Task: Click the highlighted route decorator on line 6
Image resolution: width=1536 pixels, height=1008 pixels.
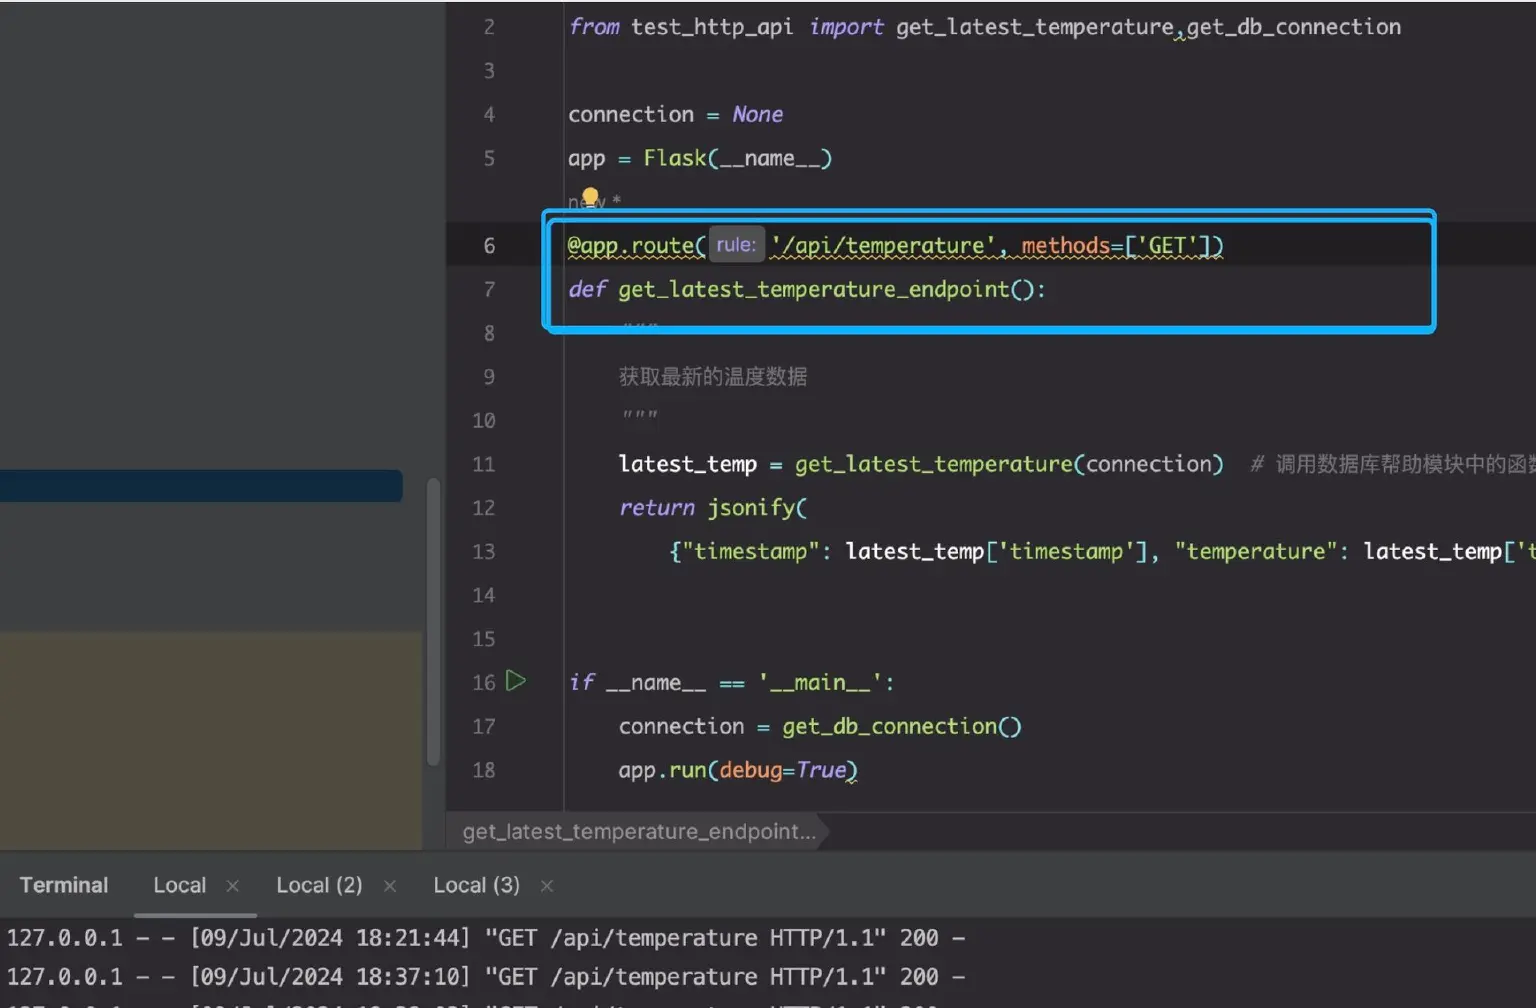Action: pyautogui.click(x=636, y=245)
